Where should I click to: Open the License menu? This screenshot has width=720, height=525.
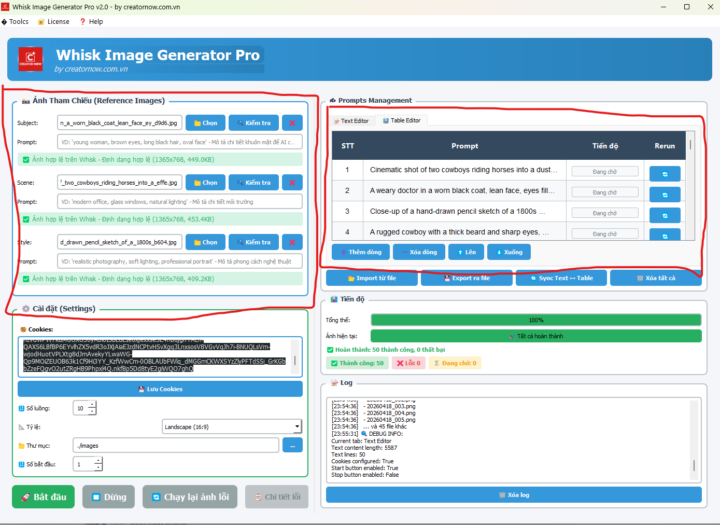(54, 22)
